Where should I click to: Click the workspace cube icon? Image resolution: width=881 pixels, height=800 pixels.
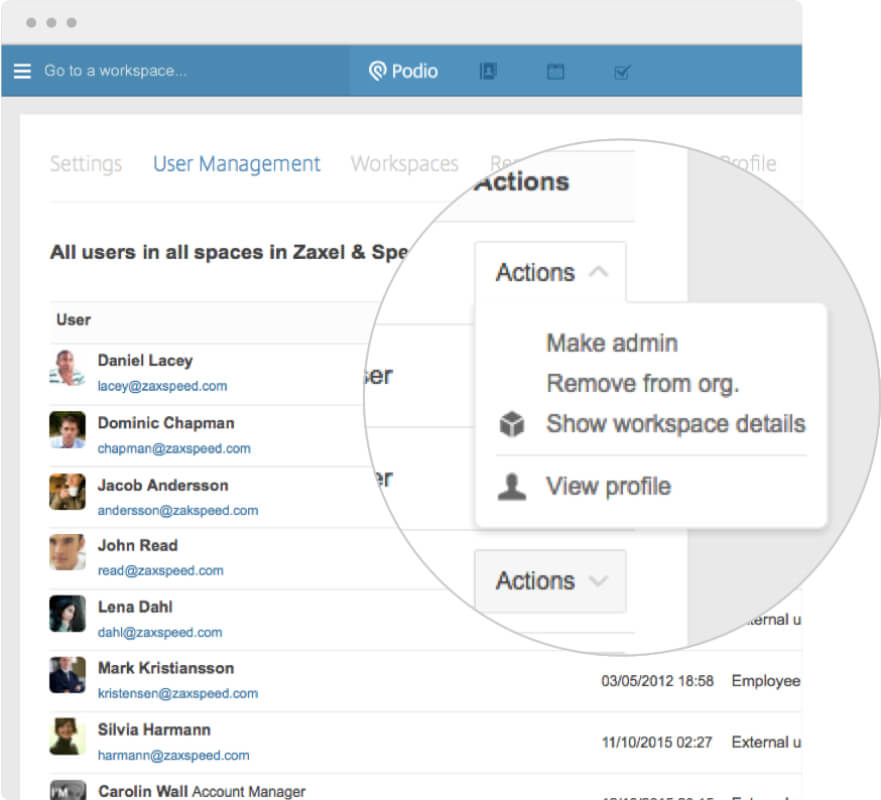click(512, 424)
